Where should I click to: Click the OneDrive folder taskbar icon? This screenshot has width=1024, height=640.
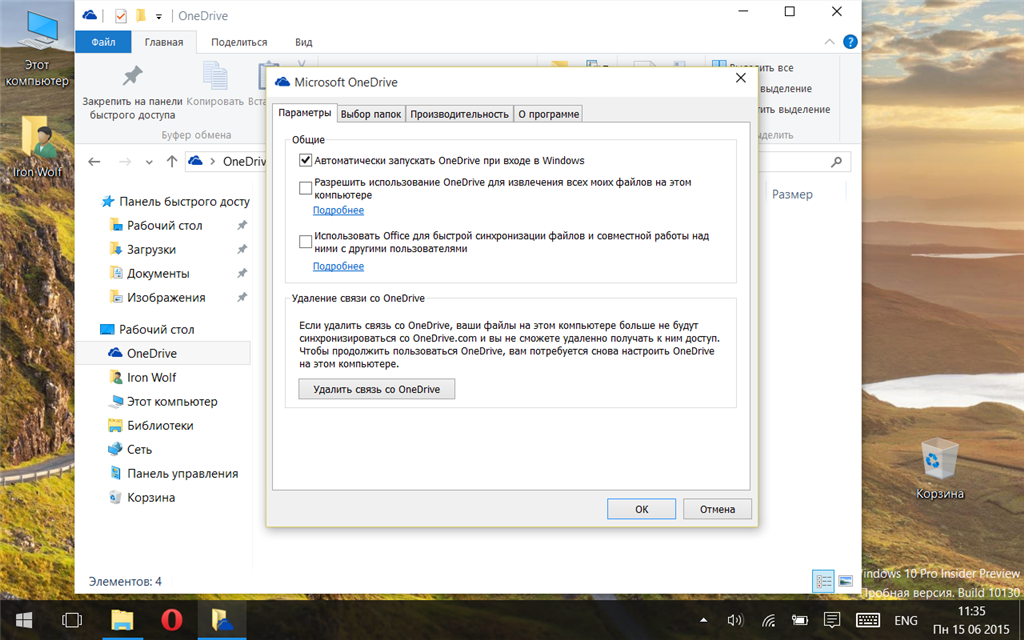[222, 620]
